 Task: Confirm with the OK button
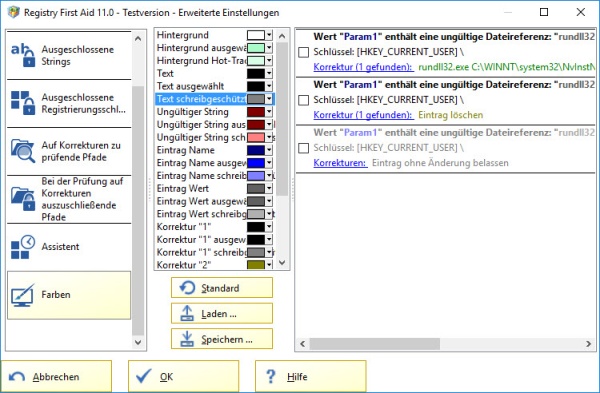tap(184, 377)
